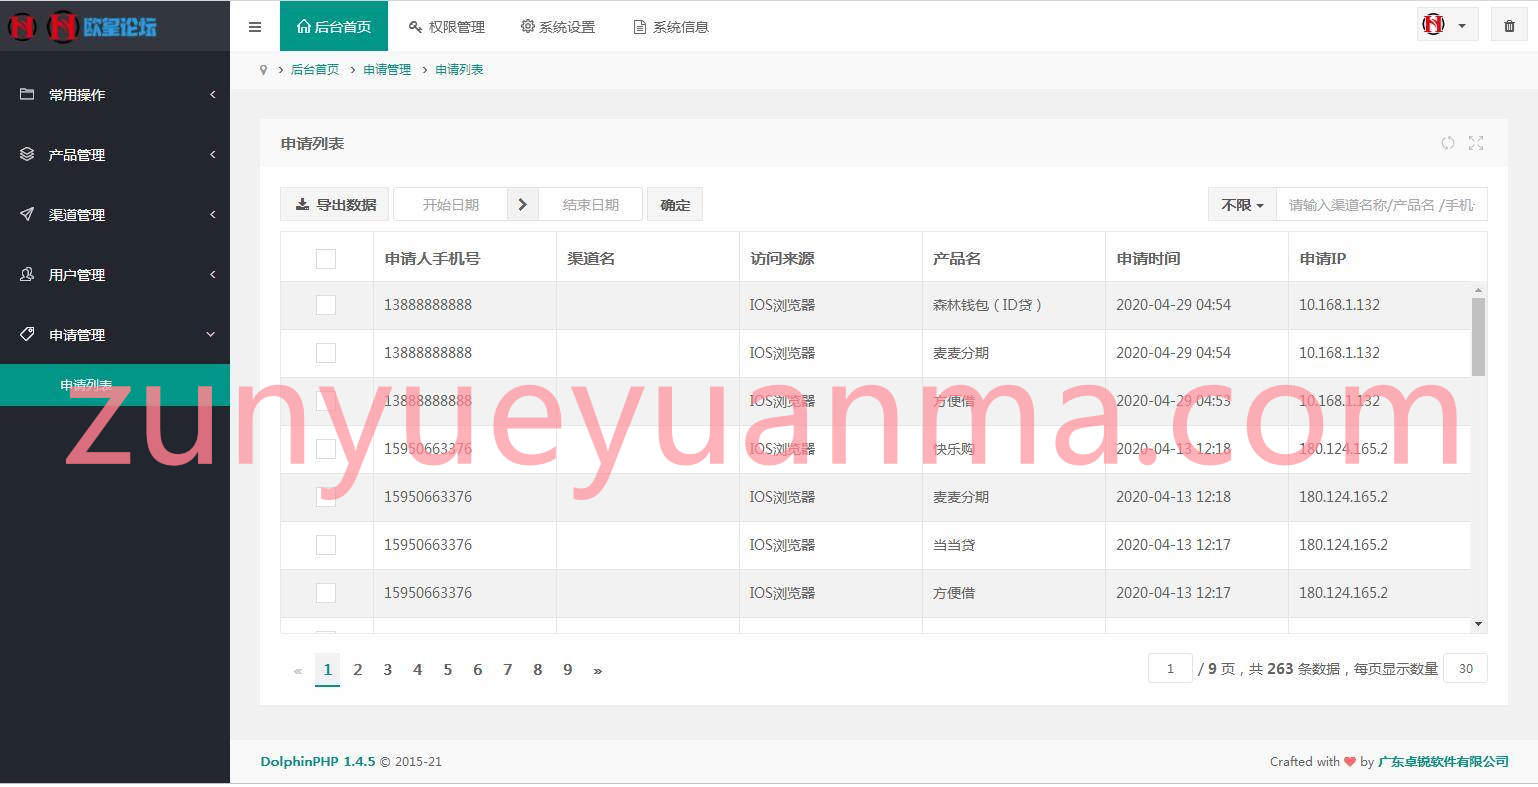The image size is (1538, 787).
Task: Click the 申请人手机号 column header
Action: [432, 258]
